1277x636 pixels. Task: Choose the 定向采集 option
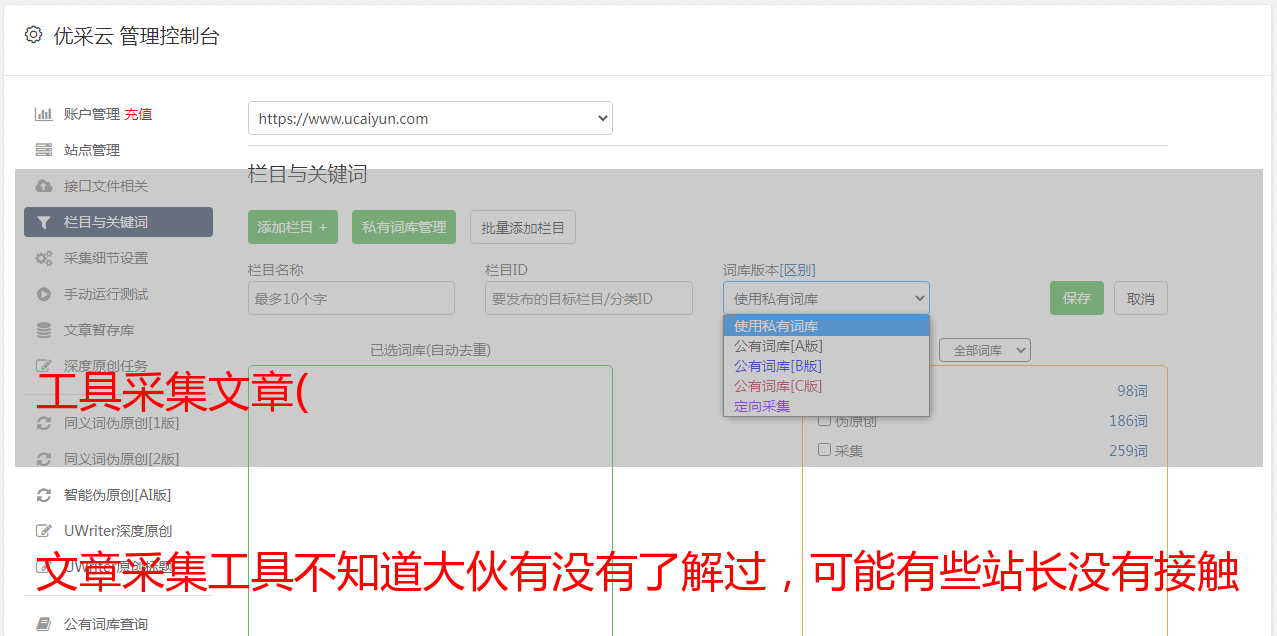tap(762, 406)
